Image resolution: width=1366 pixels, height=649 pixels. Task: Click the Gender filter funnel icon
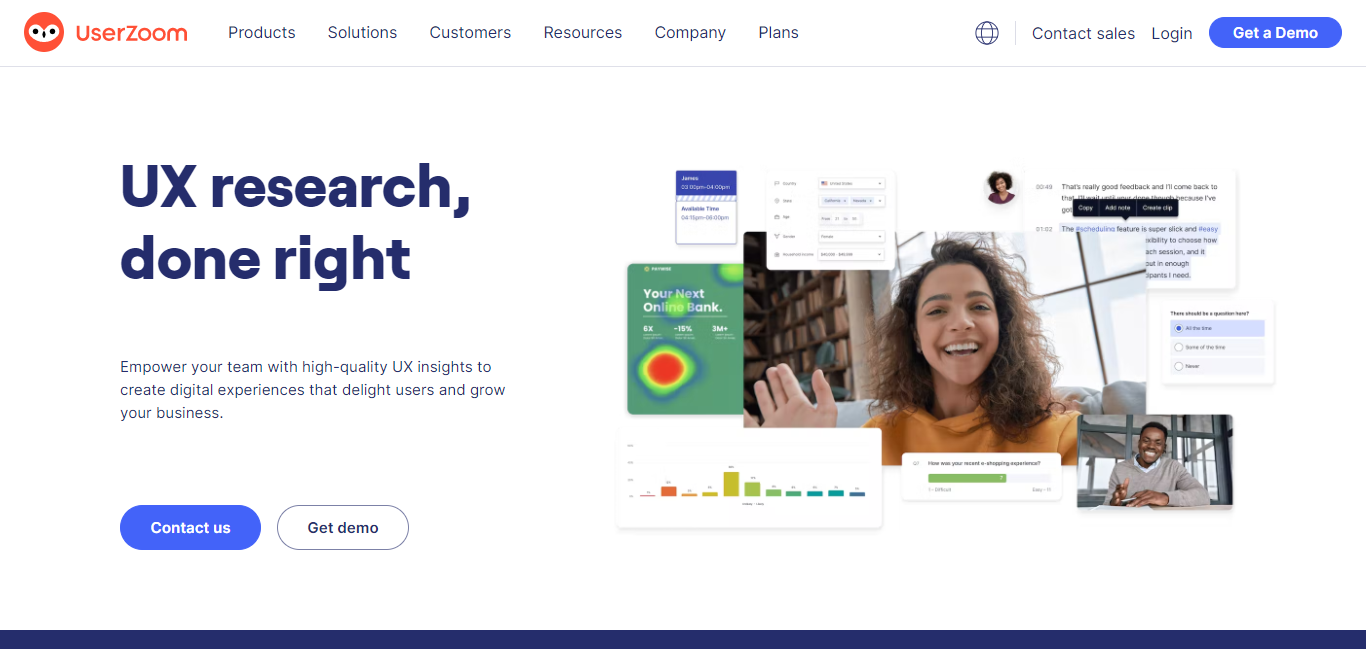coord(777,236)
